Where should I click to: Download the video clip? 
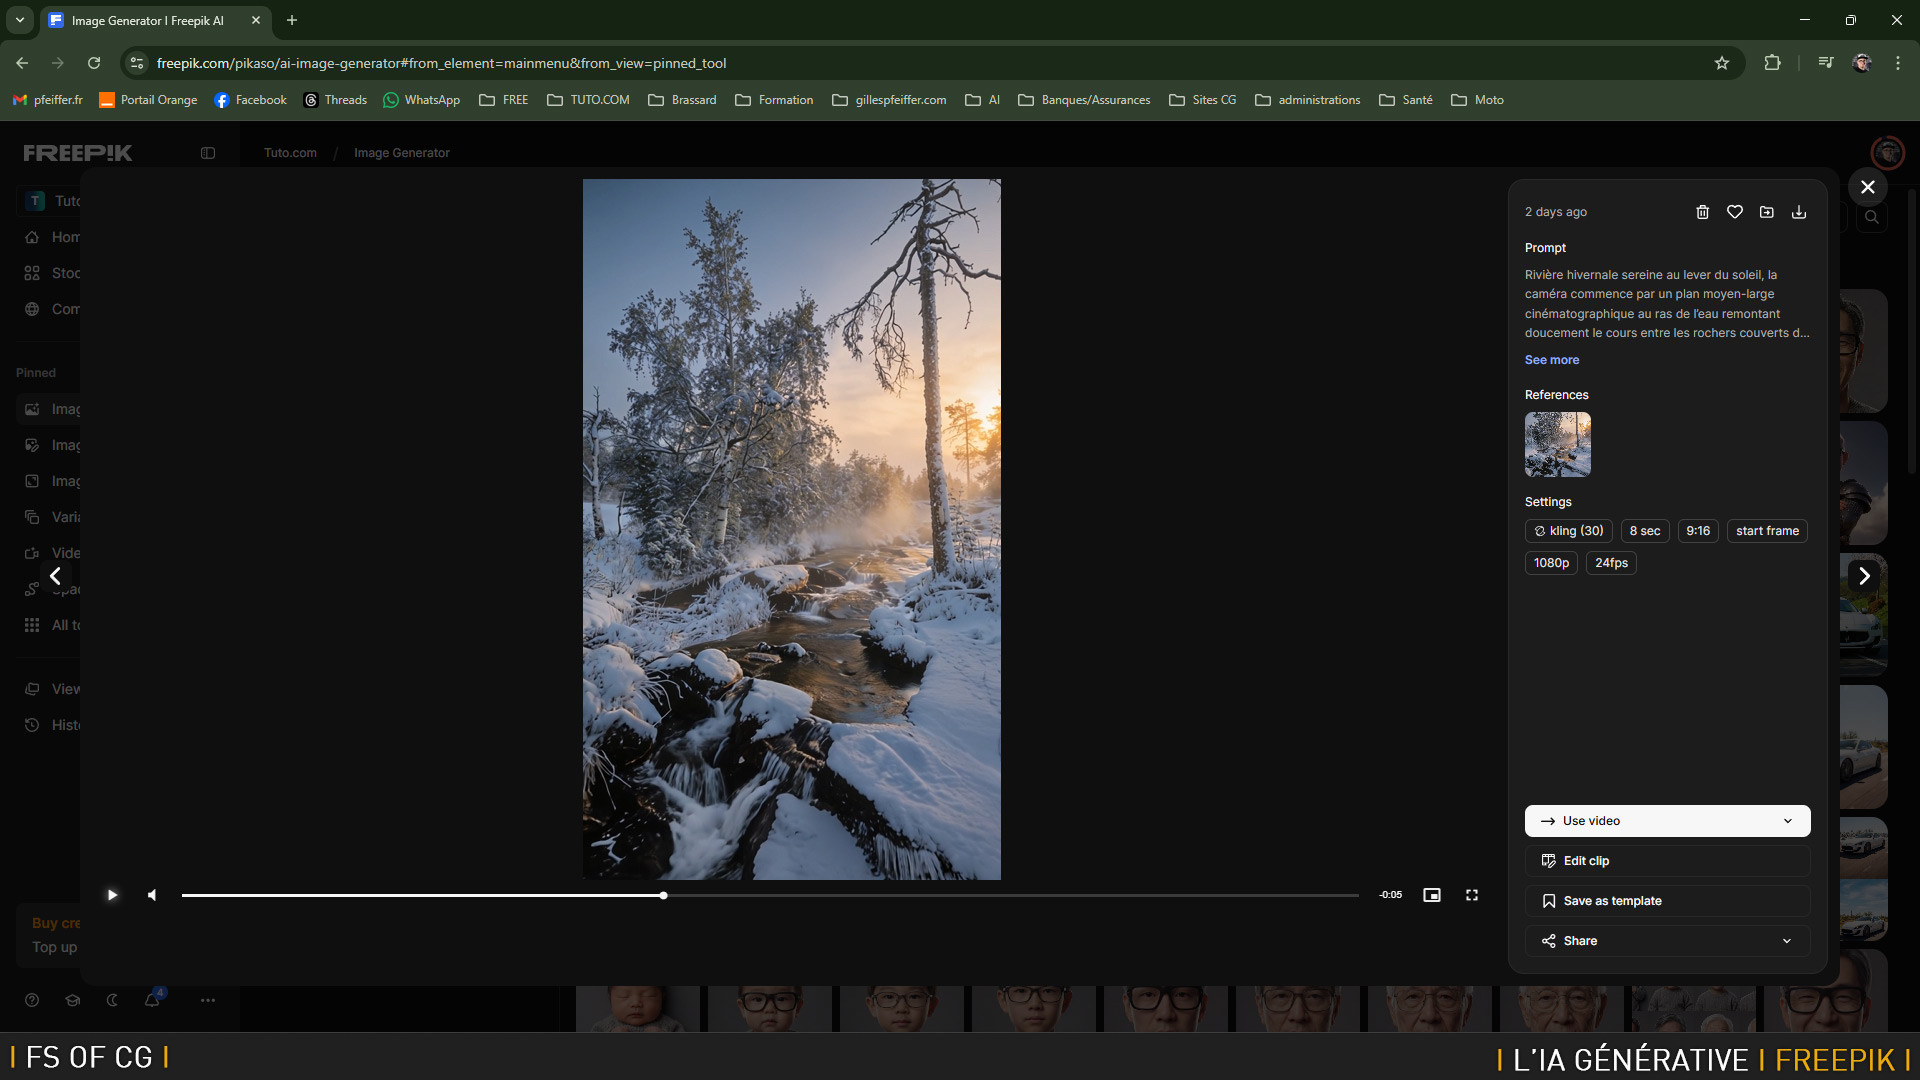[1799, 212]
